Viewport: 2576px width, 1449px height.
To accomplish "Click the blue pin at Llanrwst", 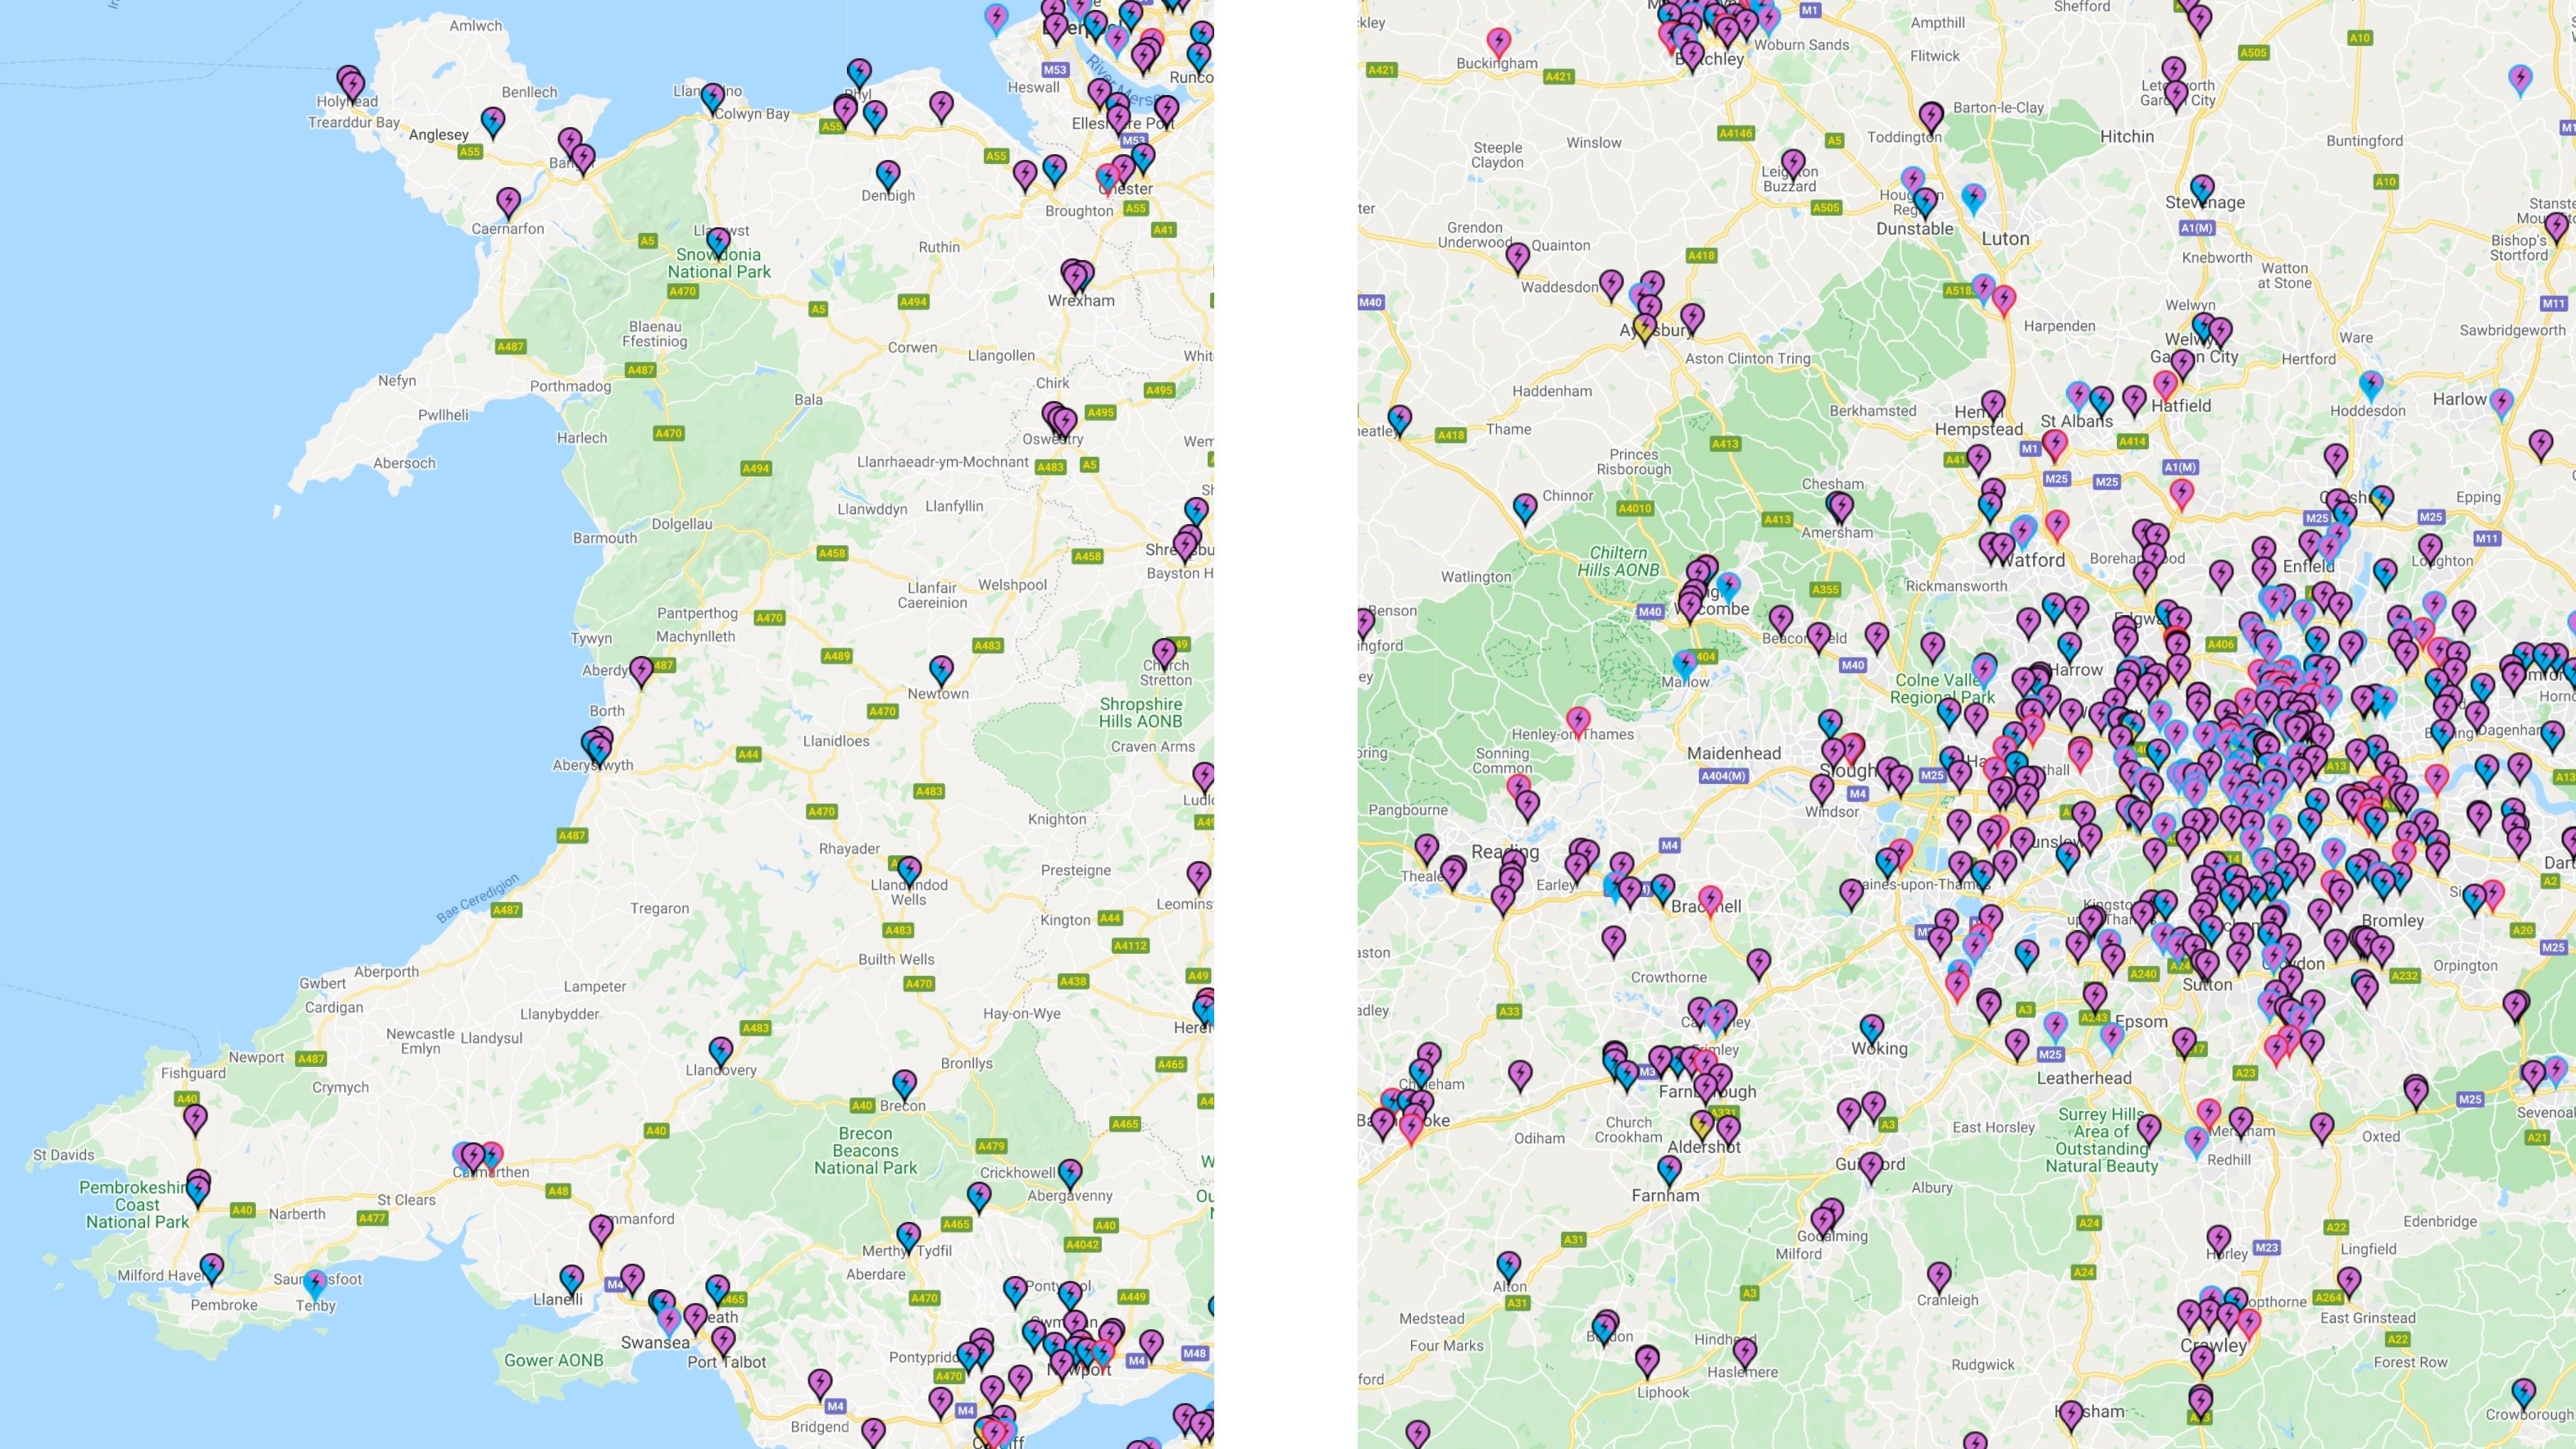I will pyautogui.click(x=718, y=241).
